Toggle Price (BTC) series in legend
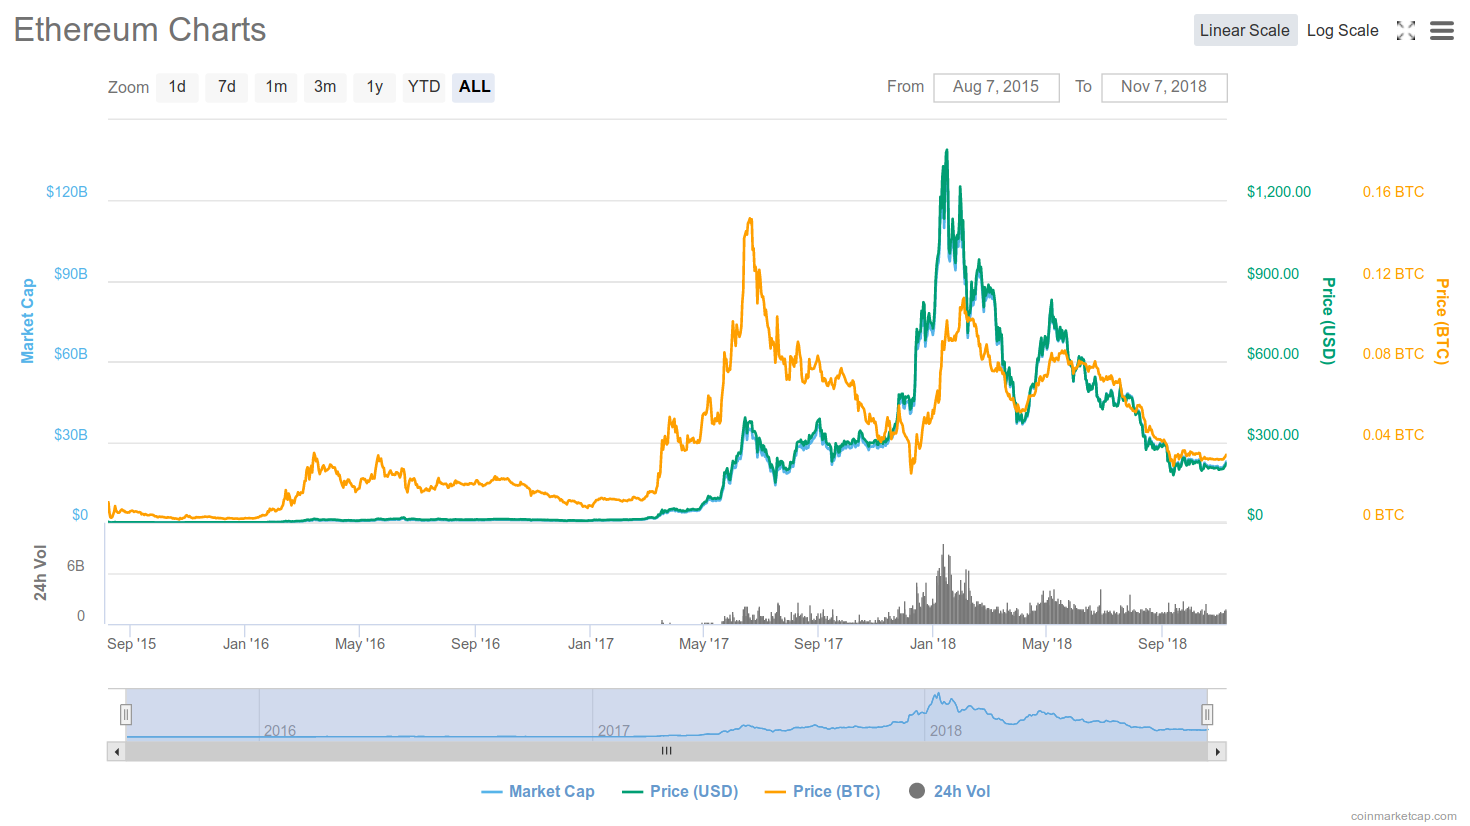 822,791
